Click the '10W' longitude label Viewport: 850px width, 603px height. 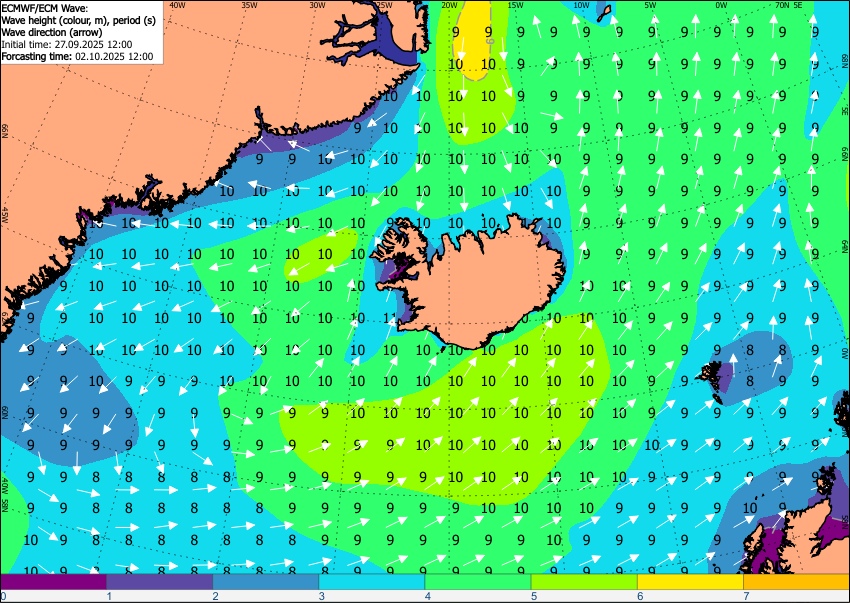pyautogui.click(x=581, y=5)
